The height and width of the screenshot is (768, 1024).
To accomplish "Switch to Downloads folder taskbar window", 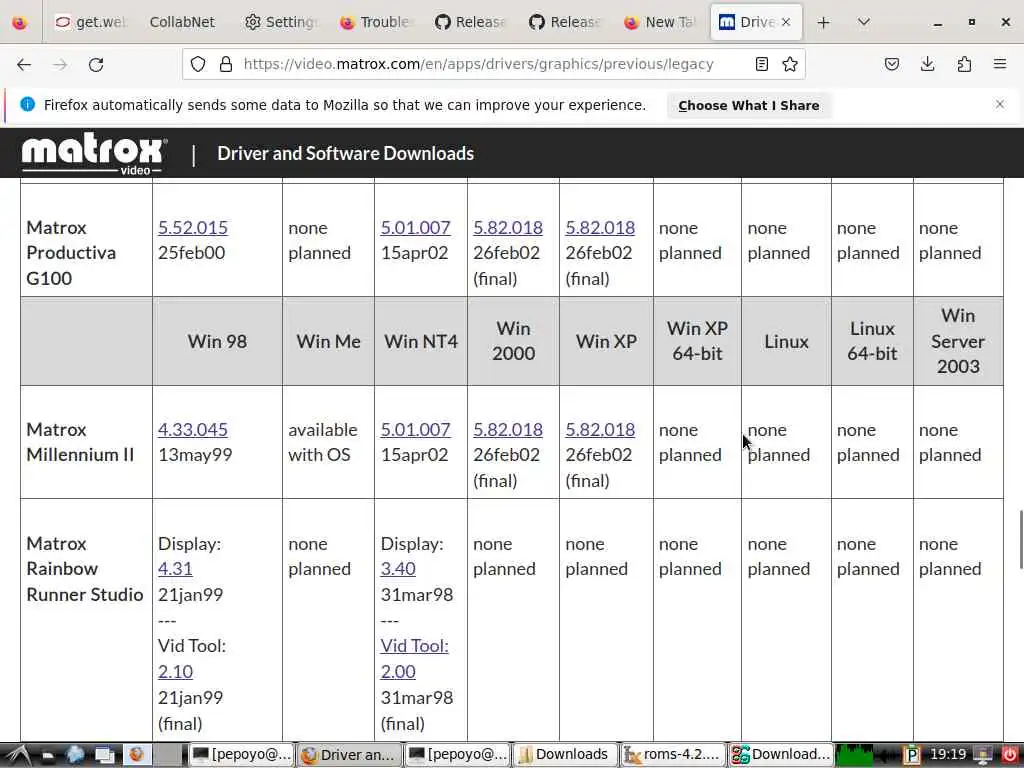I will 565,755.
